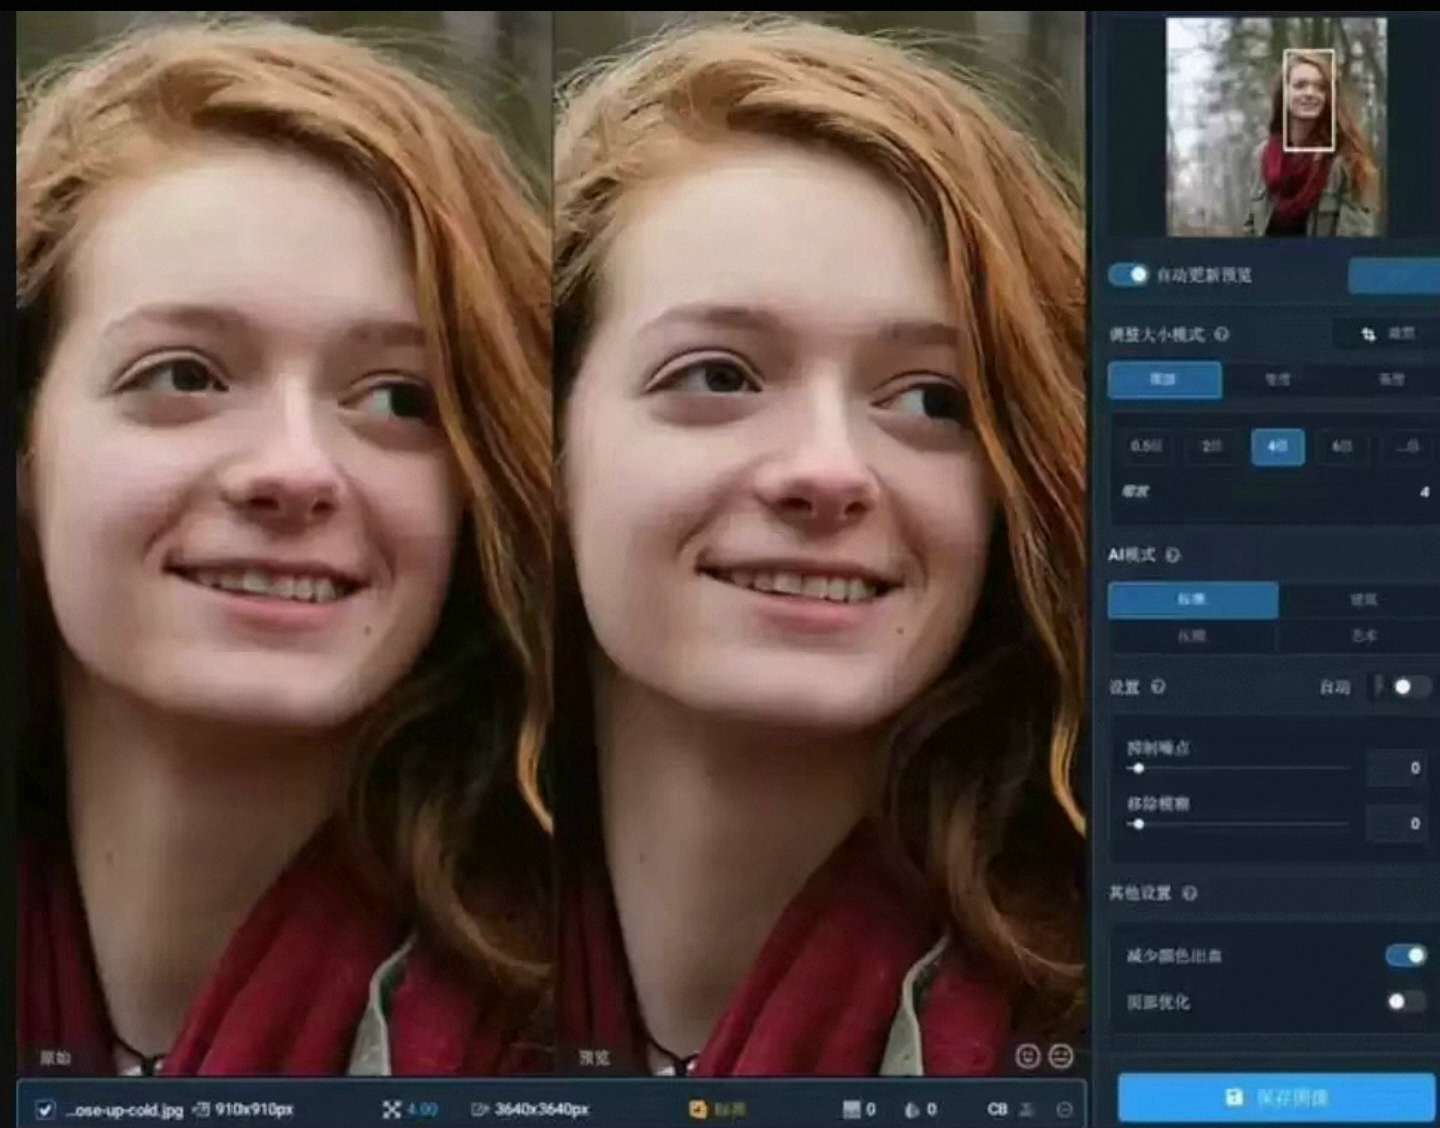Click the suppress noise value field

pos(1397,768)
